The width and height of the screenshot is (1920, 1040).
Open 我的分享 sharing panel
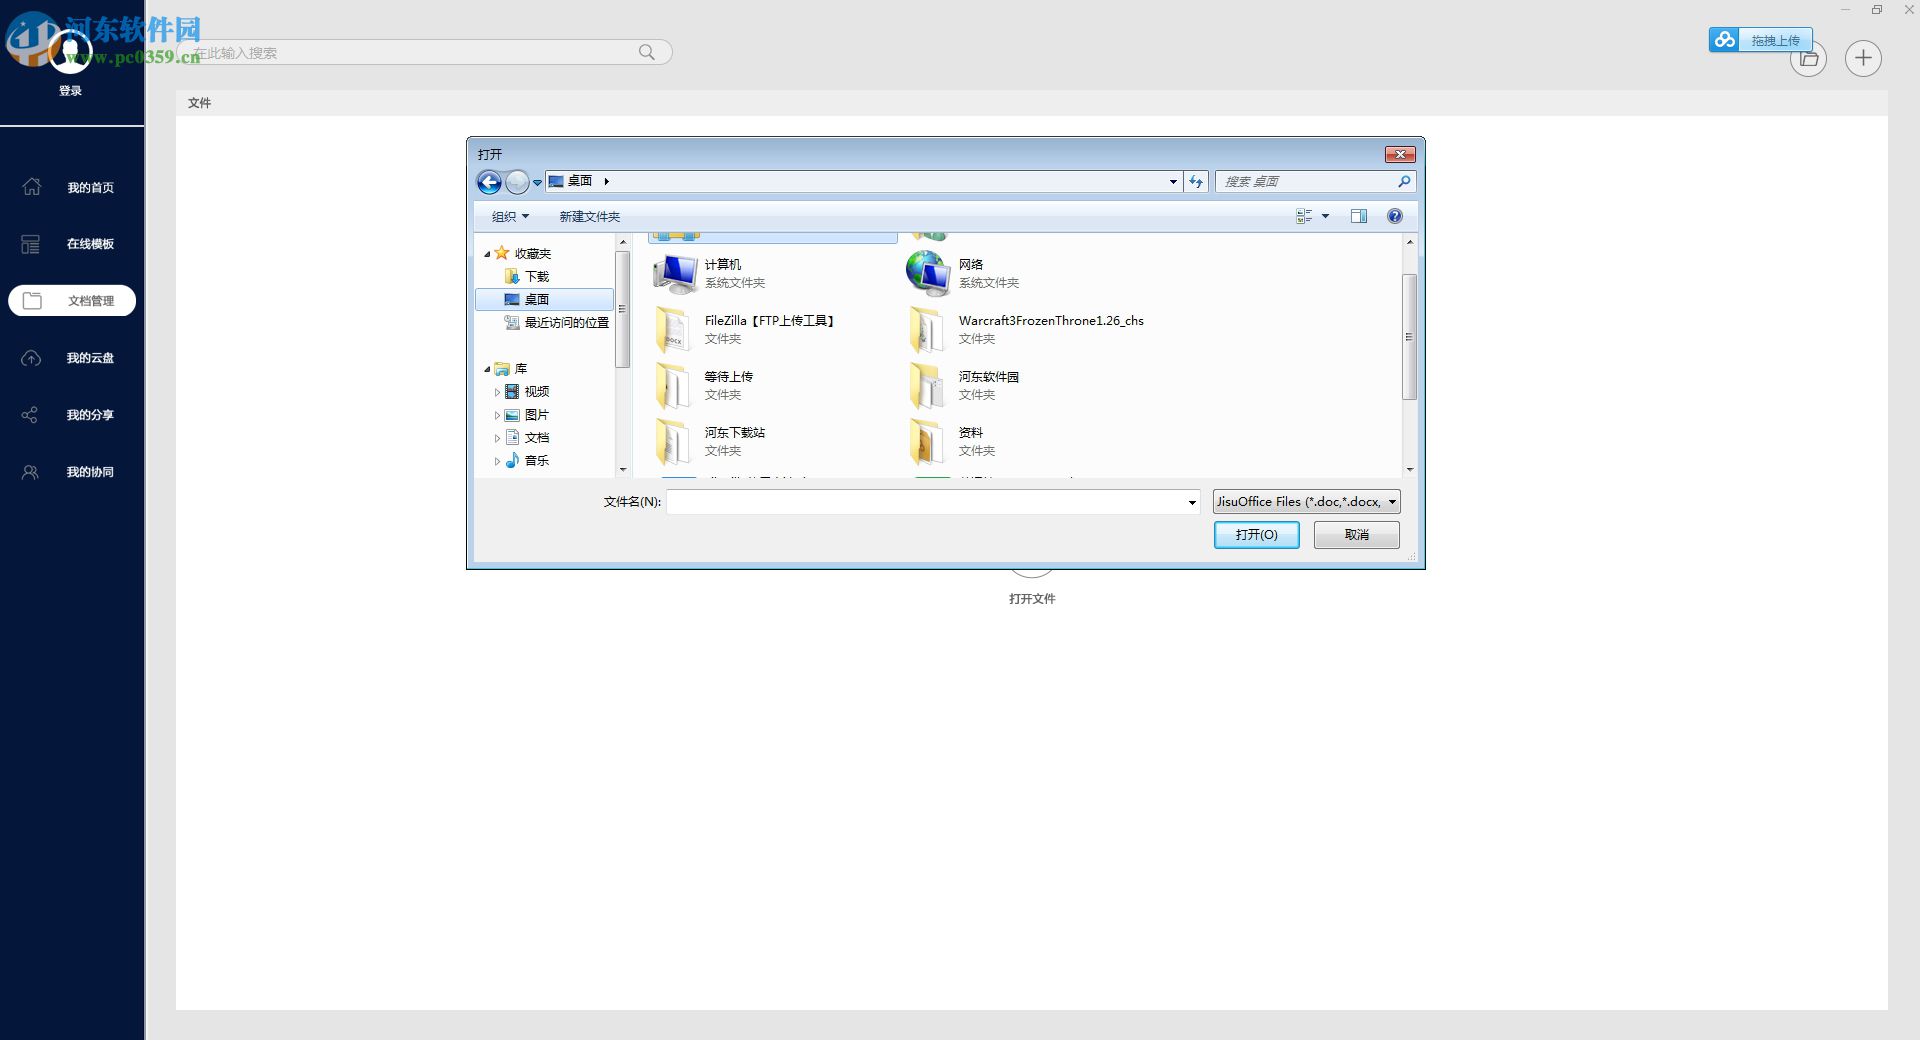point(31,414)
